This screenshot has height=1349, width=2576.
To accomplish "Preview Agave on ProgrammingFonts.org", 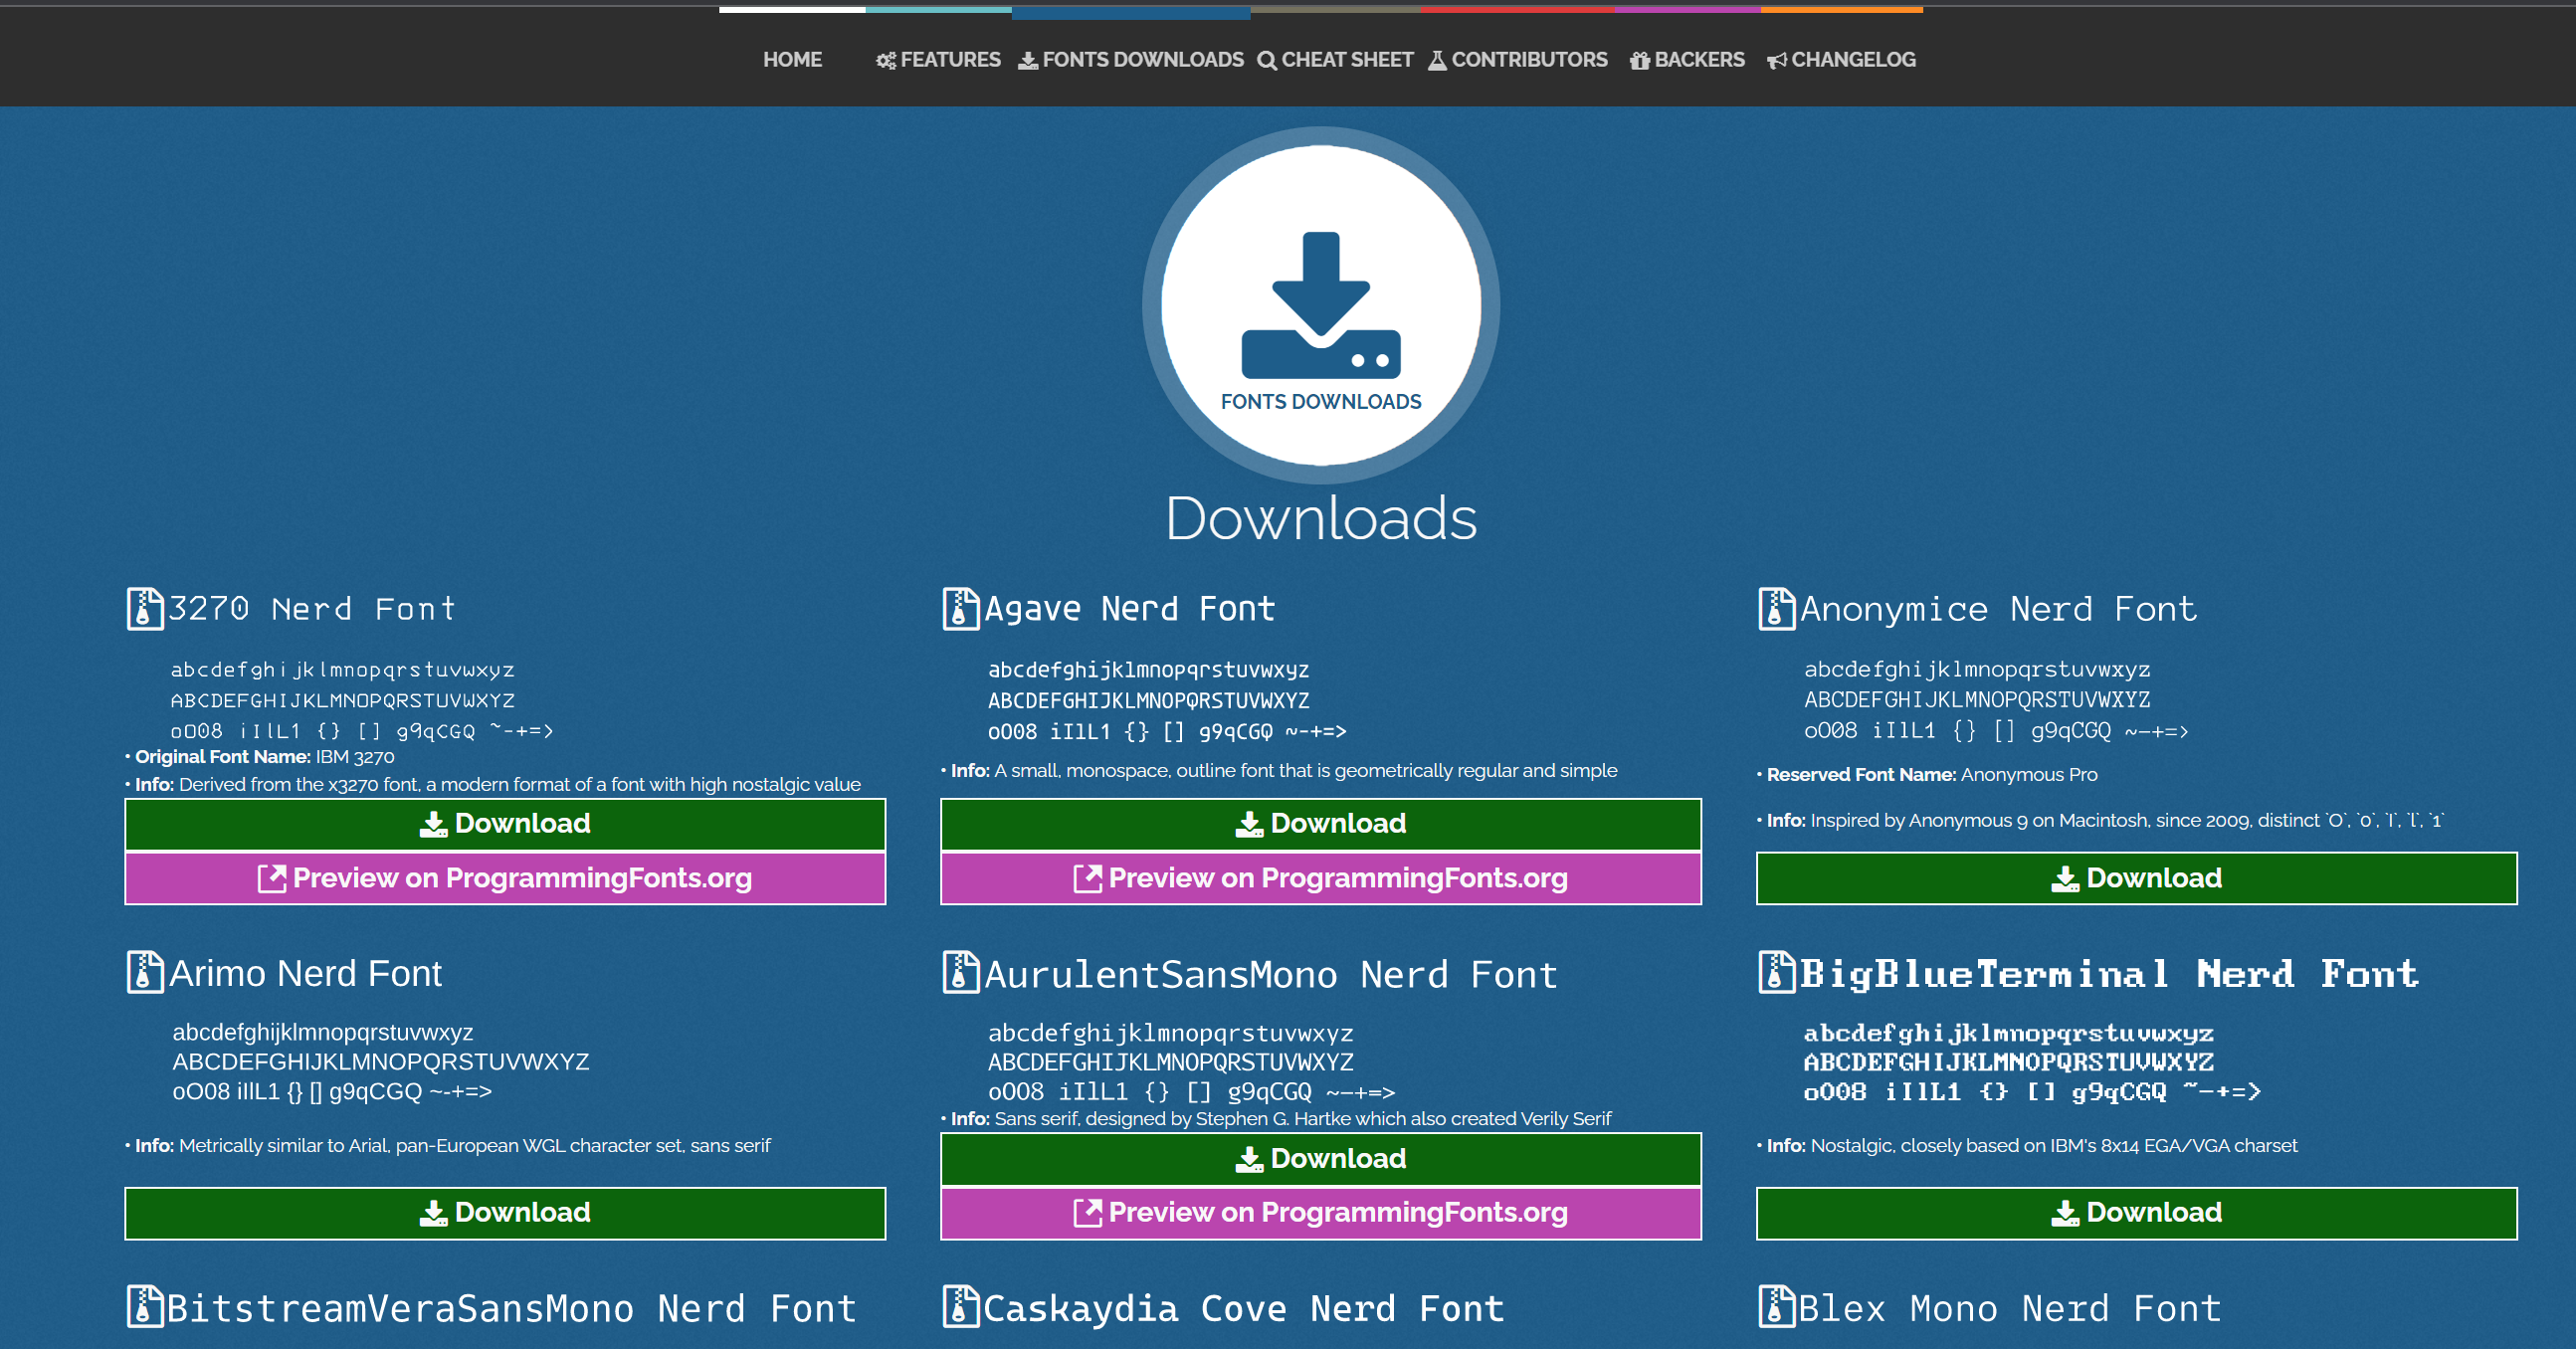I will click(1320, 878).
